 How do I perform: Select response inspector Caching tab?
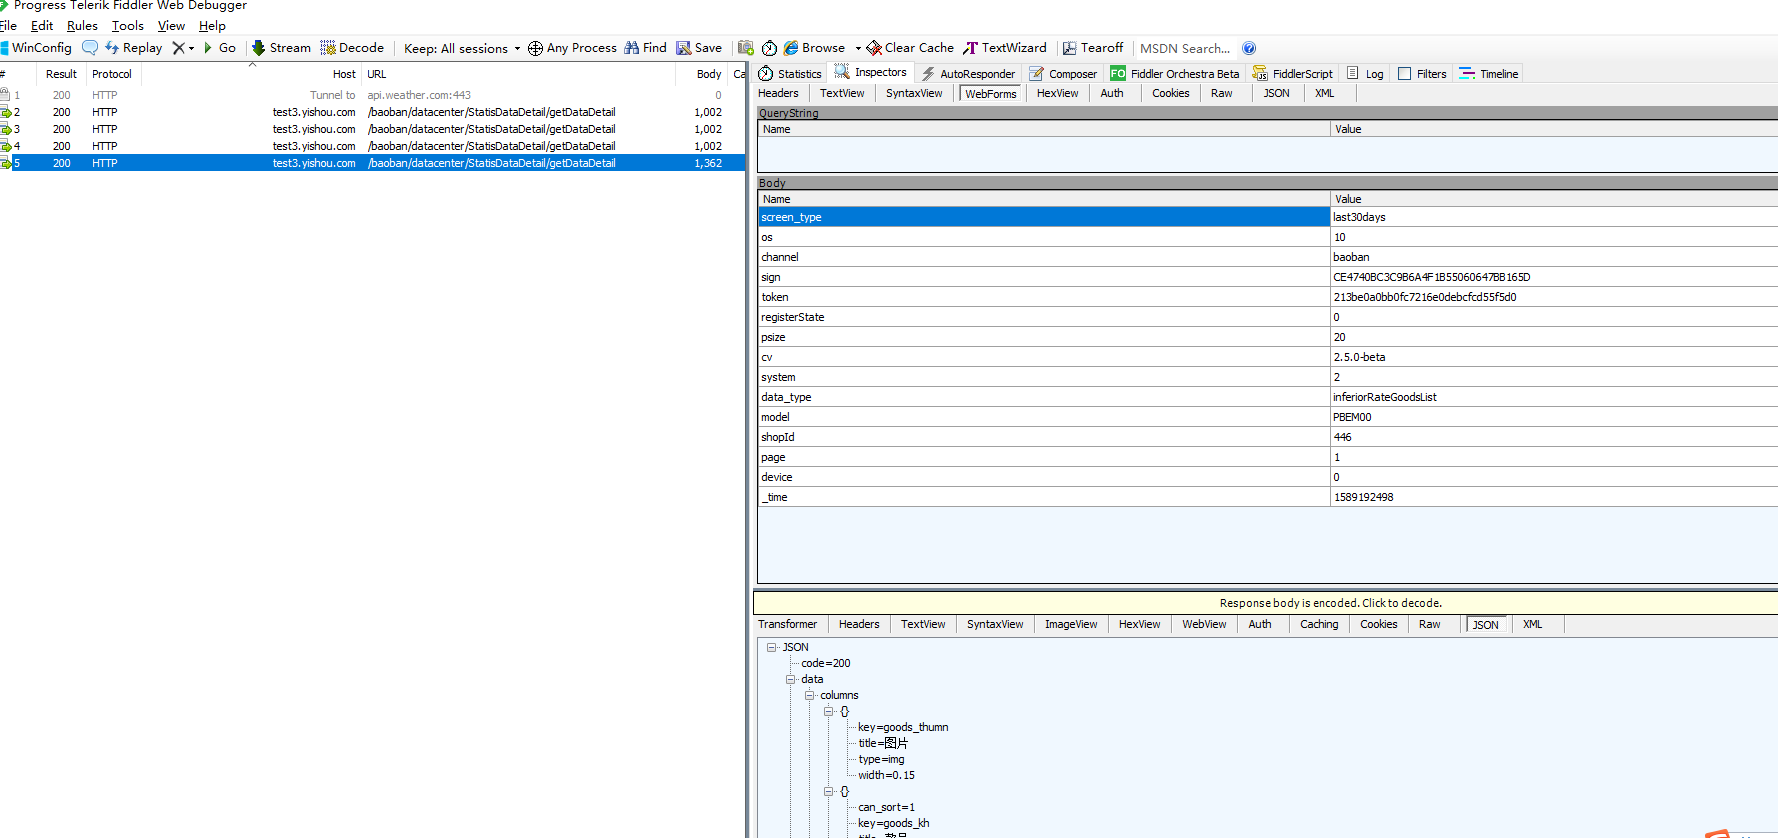[x=1319, y=624]
